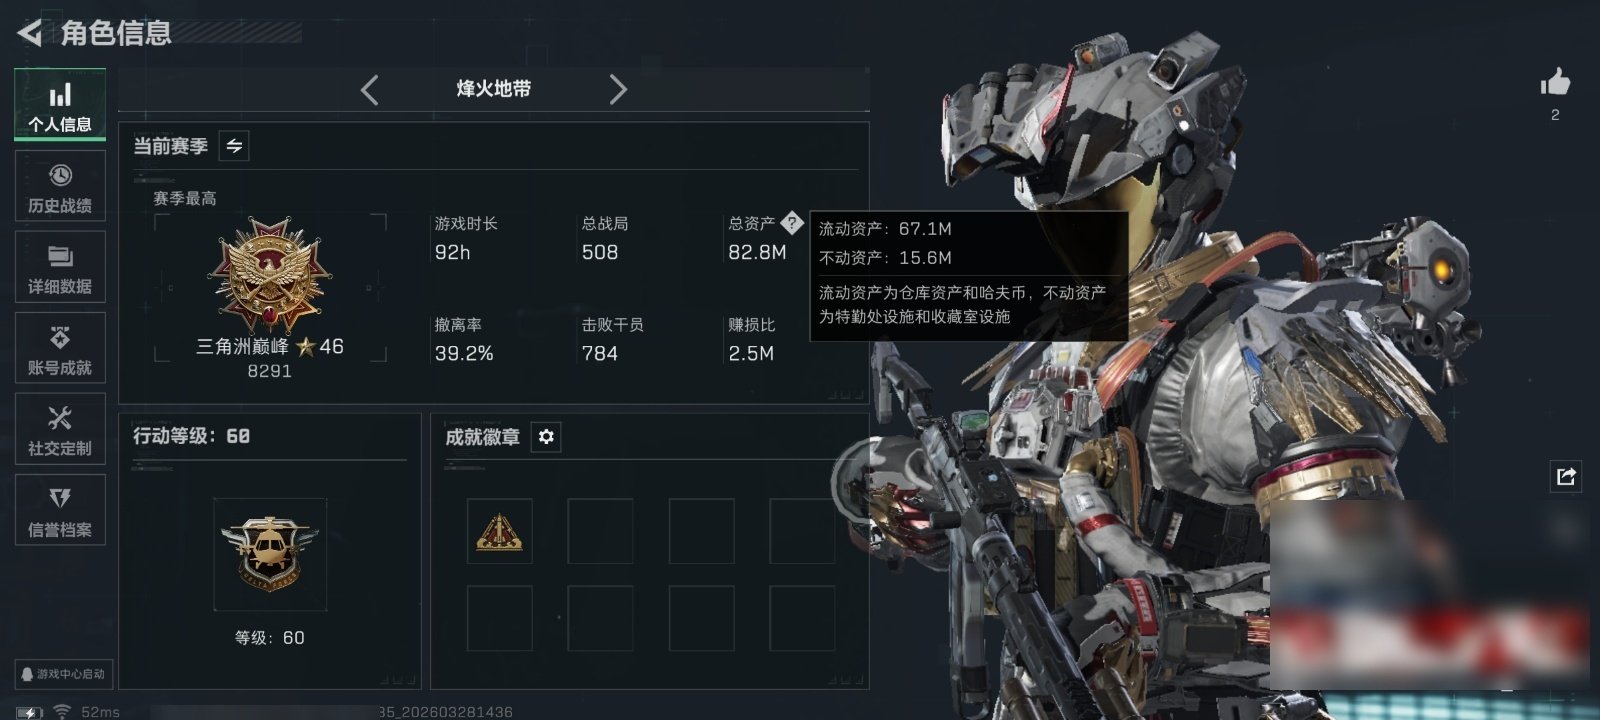Open 成就徽章 gear settings

click(546, 437)
